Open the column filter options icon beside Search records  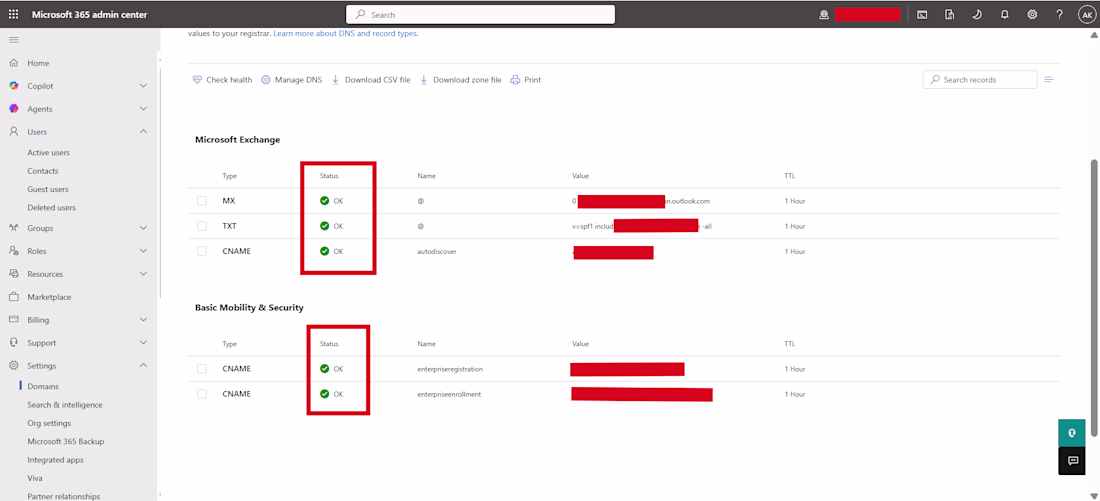pos(1049,80)
